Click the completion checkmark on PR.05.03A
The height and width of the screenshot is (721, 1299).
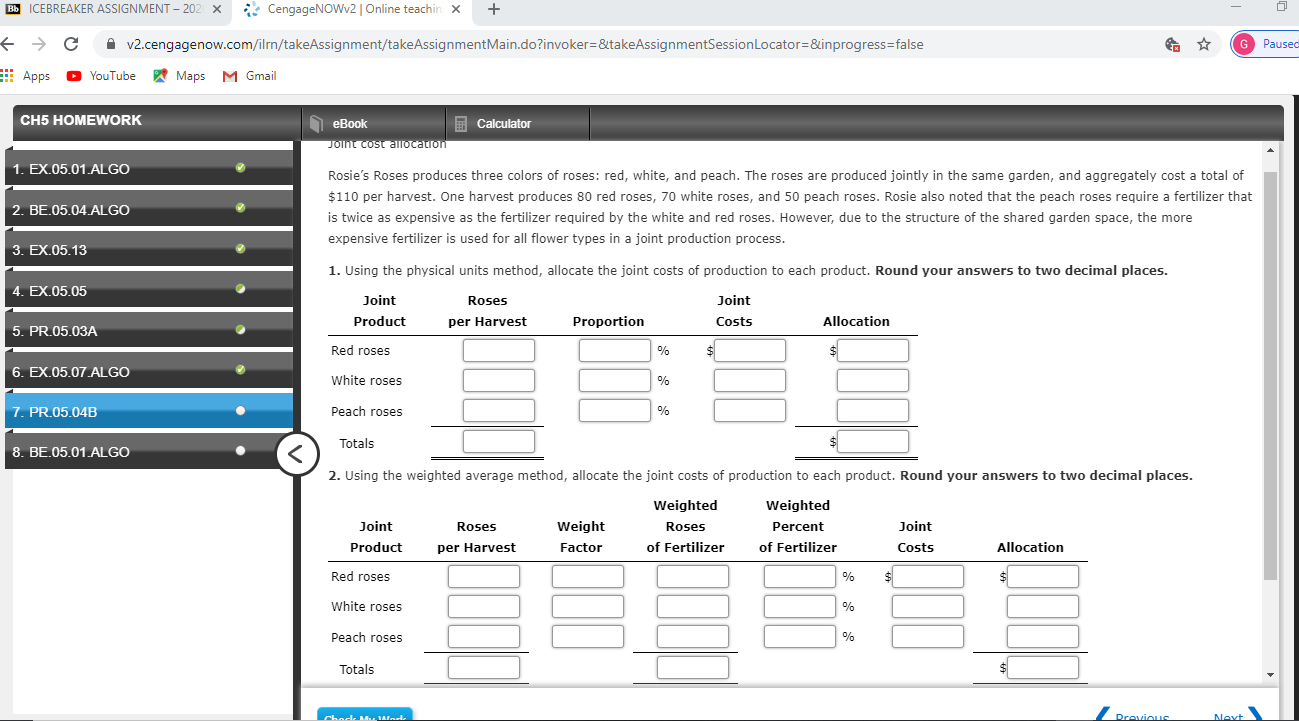(x=239, y=330)
